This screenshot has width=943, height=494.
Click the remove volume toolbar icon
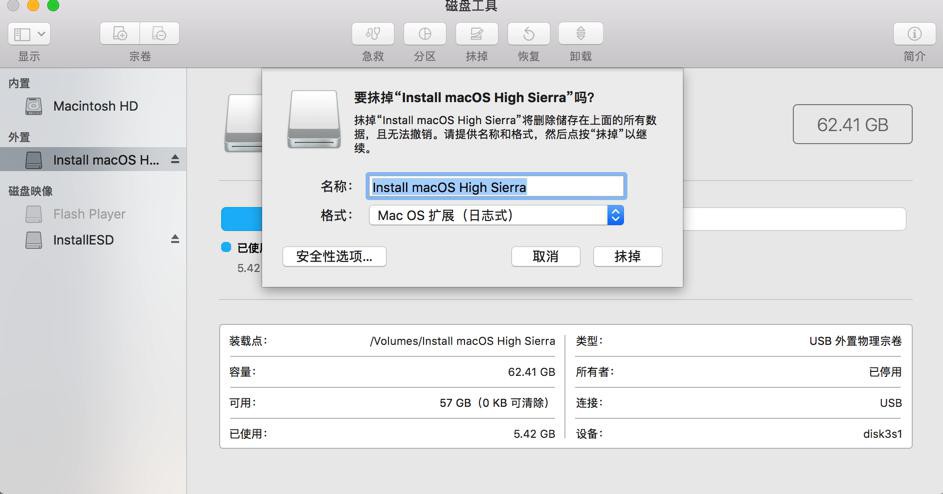(159, 34)
